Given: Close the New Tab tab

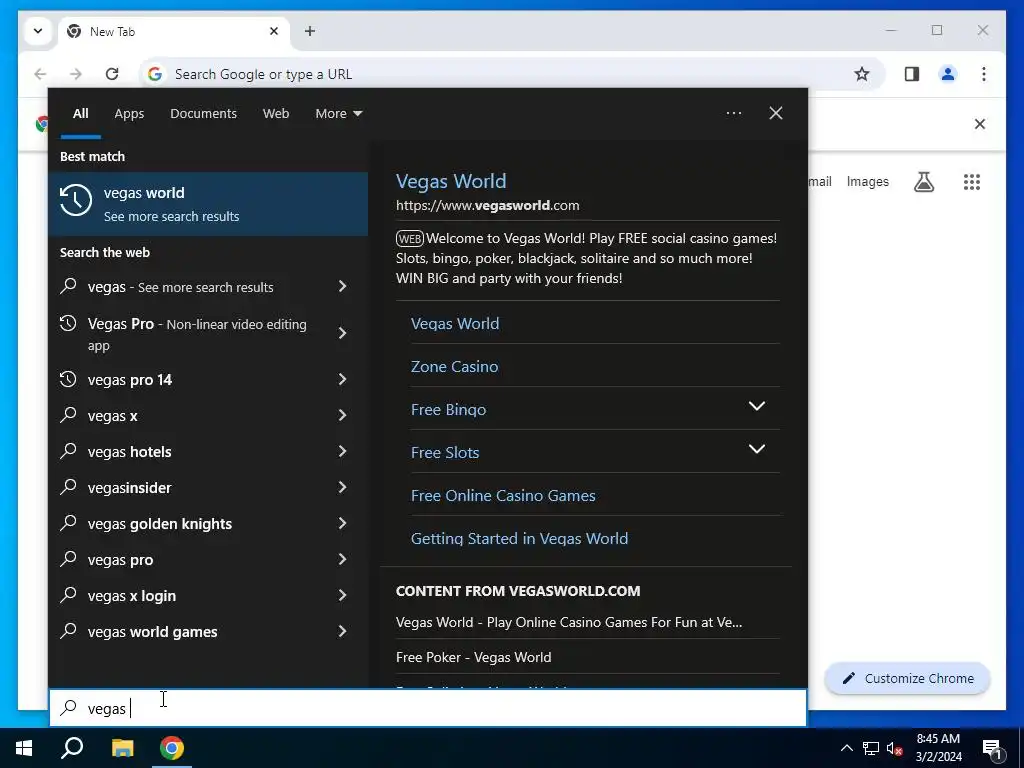Looking at the screenshot, I should [x=274, y=31].
